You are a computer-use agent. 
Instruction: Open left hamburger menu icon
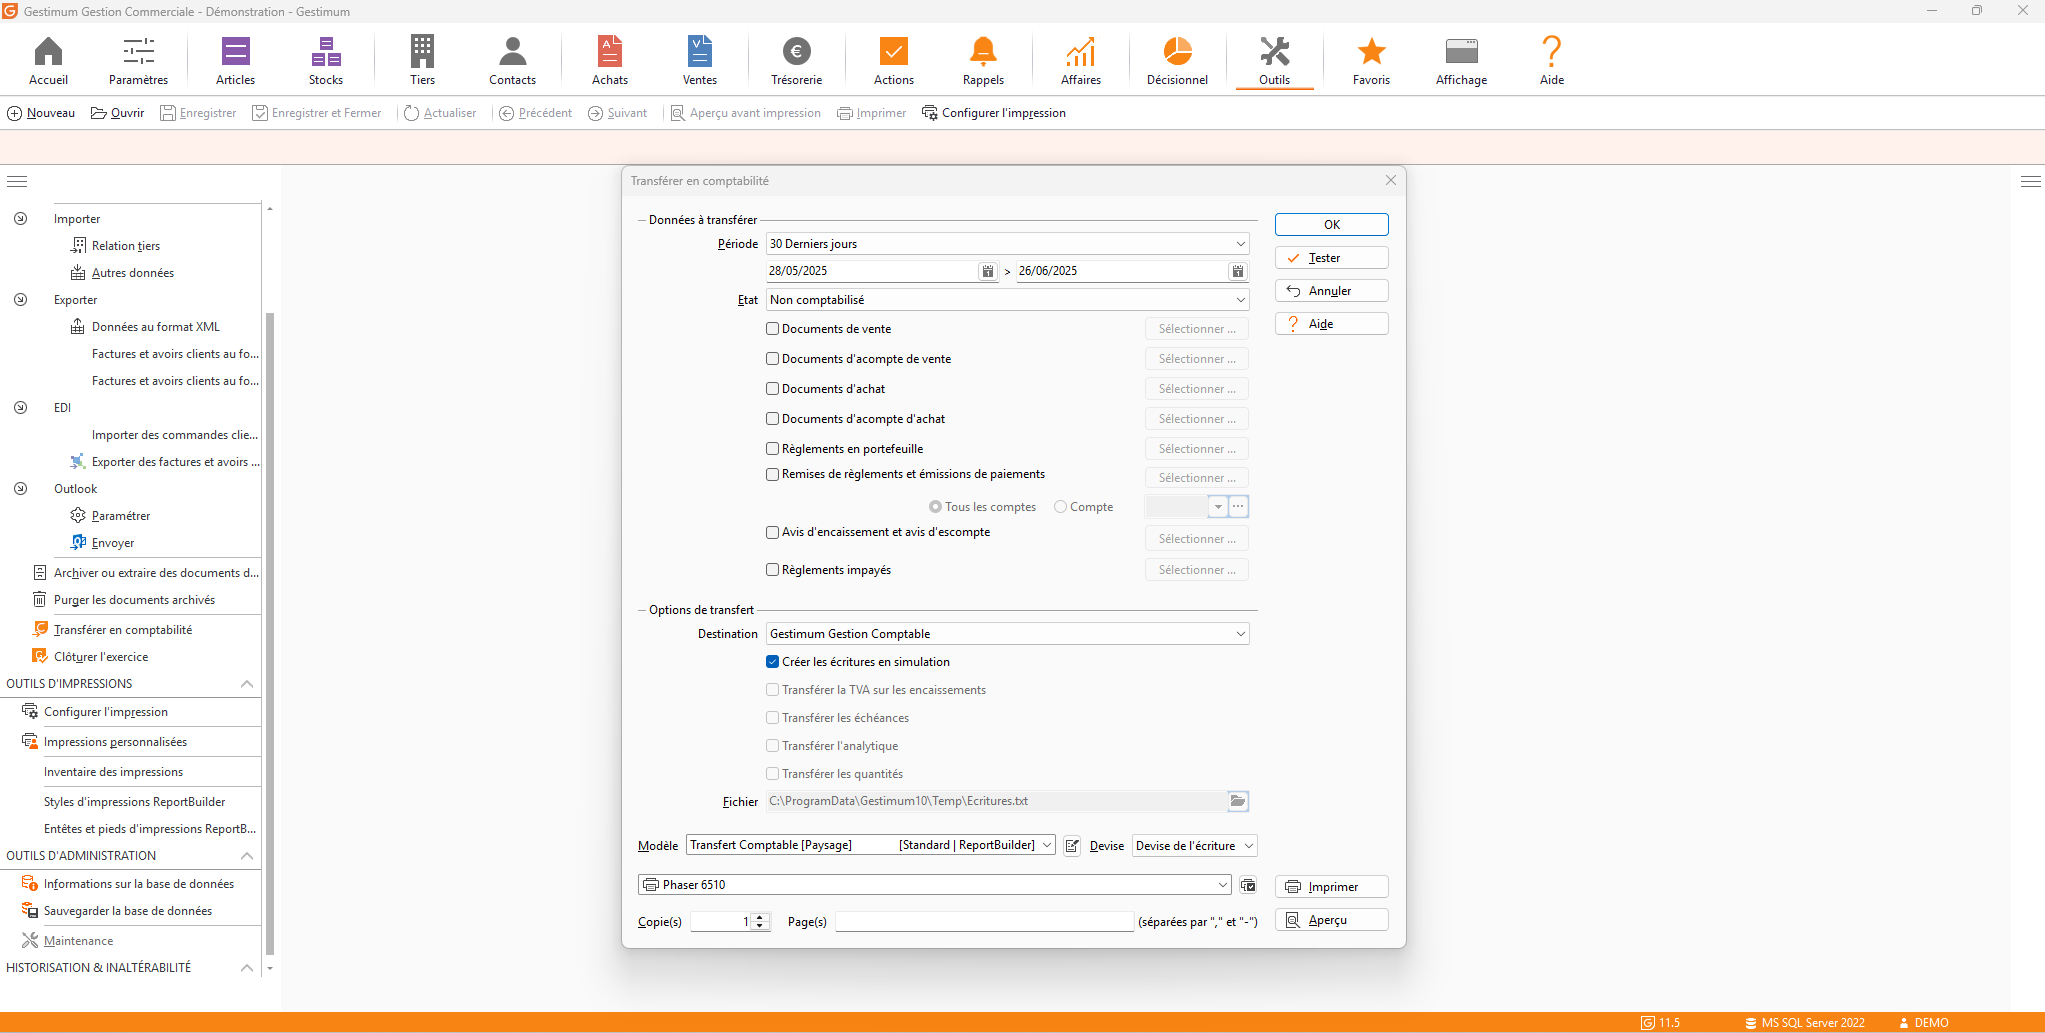[x=17, y=182]
